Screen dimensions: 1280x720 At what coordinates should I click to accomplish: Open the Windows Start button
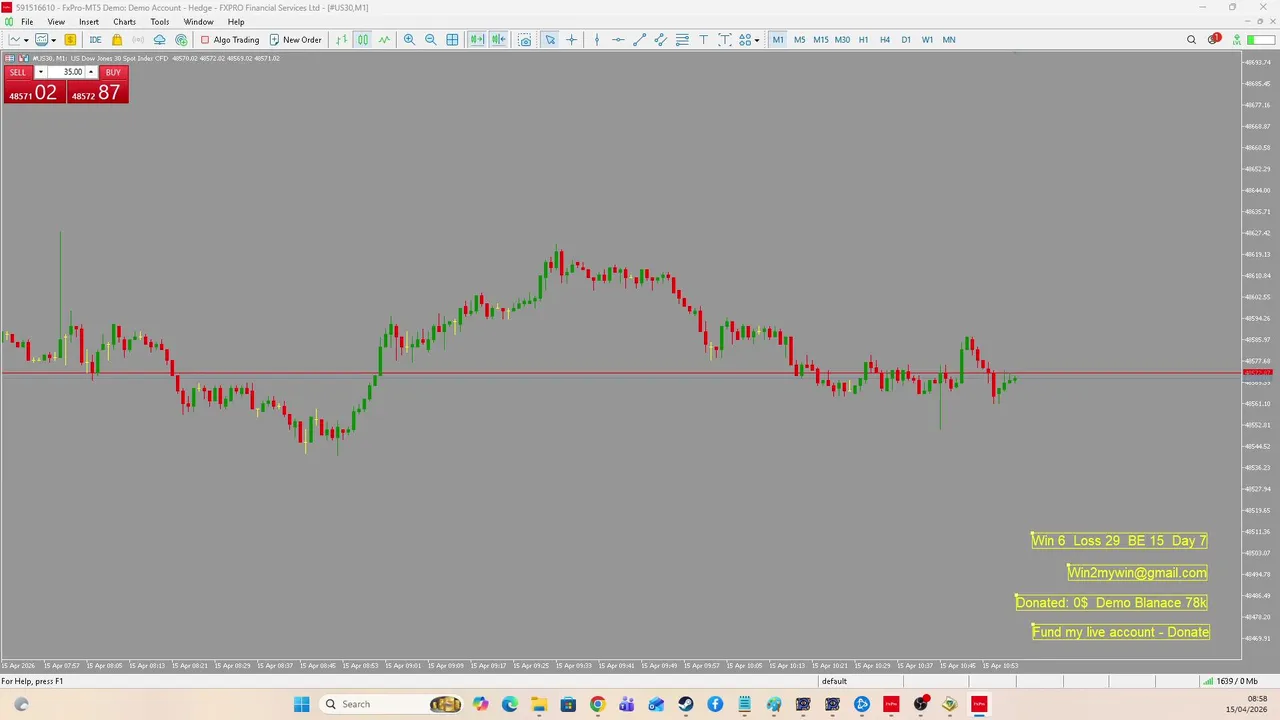(302, 704)
